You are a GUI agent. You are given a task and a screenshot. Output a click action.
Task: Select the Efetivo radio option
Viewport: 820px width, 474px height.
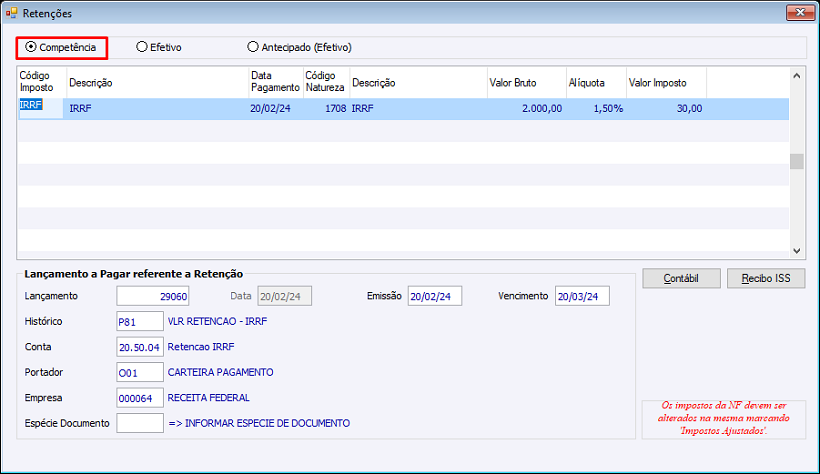tap(159, 47)
